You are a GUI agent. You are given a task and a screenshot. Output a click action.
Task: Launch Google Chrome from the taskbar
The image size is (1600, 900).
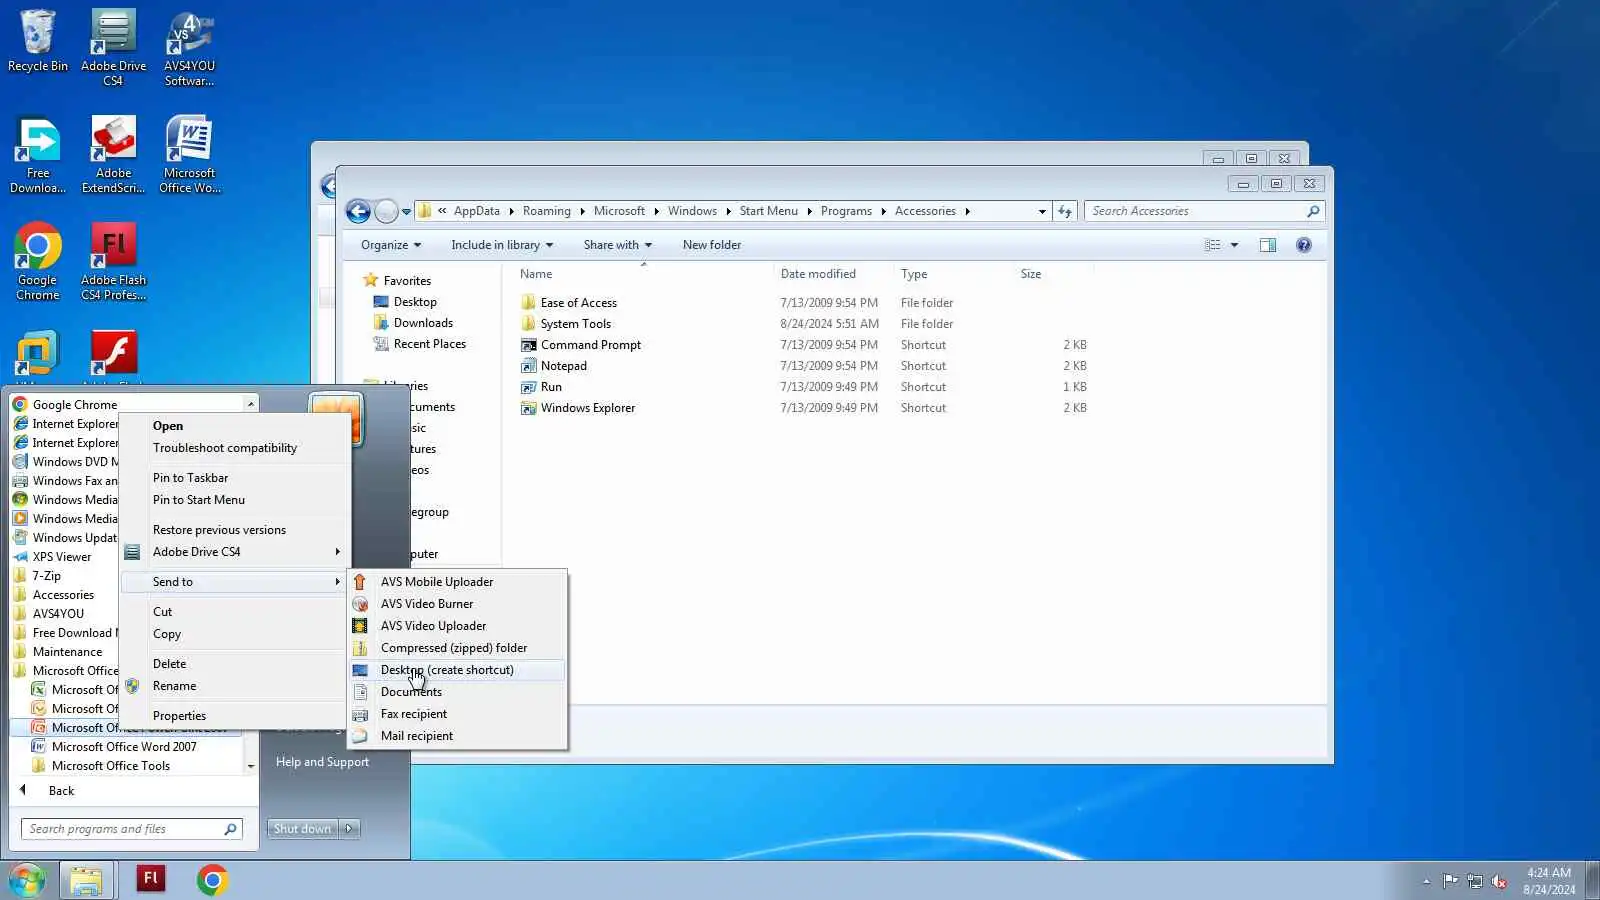(212, 880)
